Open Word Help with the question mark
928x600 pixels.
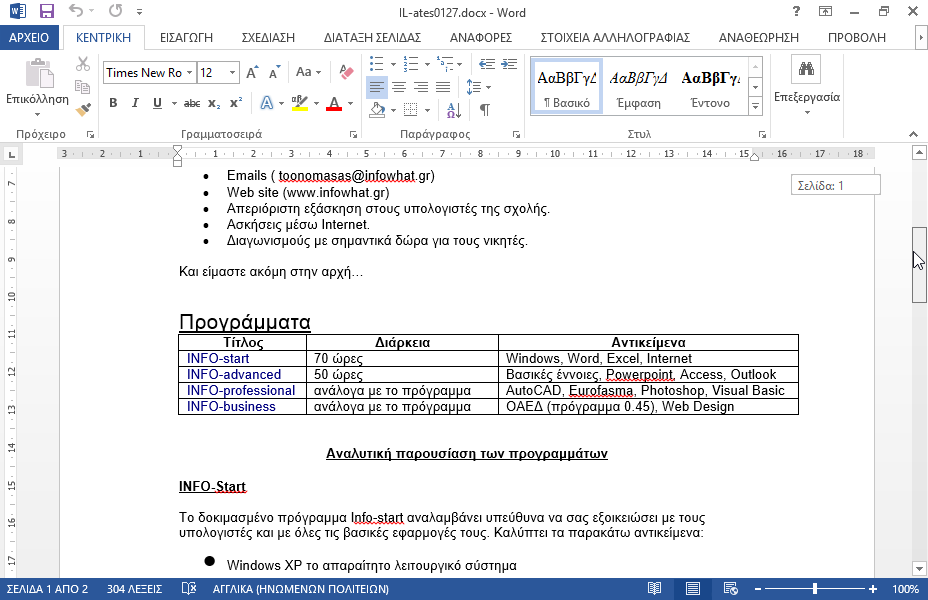[x=796, y=11]
